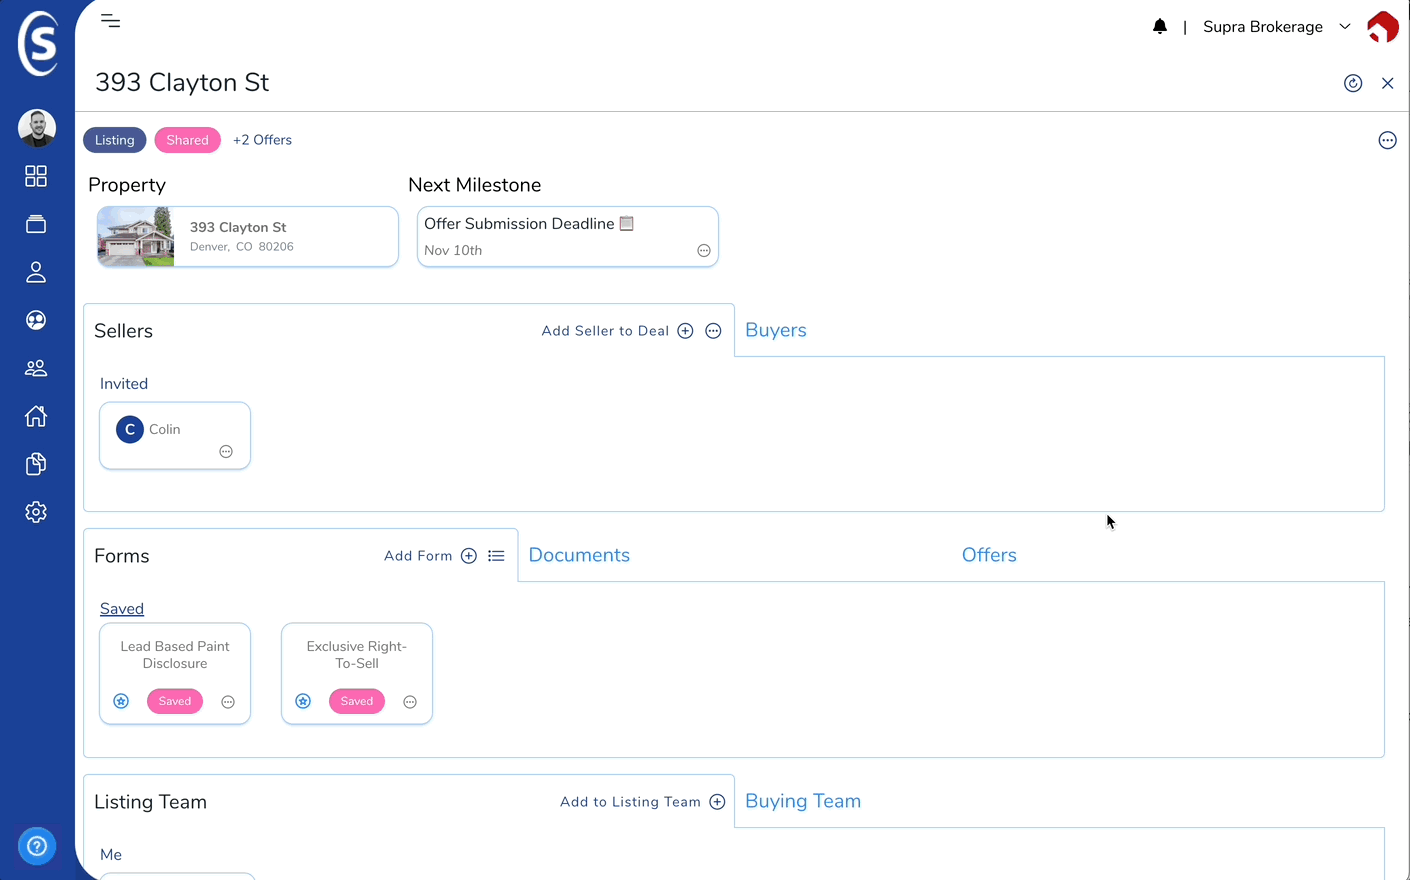Image resolution: width=1410 pixels, height=880 pixels.
Task: Open the Colin seller card
Action: coord(175,436)
